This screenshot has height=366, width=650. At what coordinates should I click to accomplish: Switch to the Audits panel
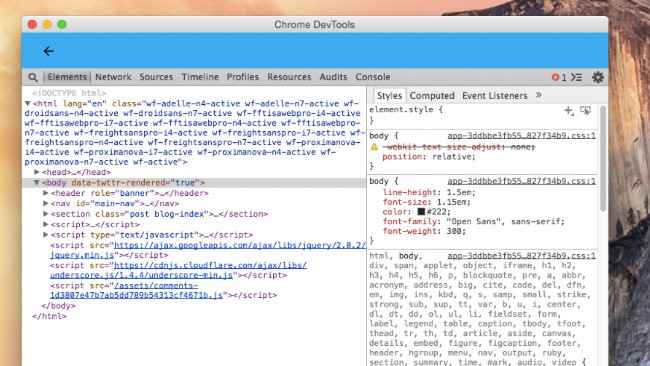tap(333, 77)
